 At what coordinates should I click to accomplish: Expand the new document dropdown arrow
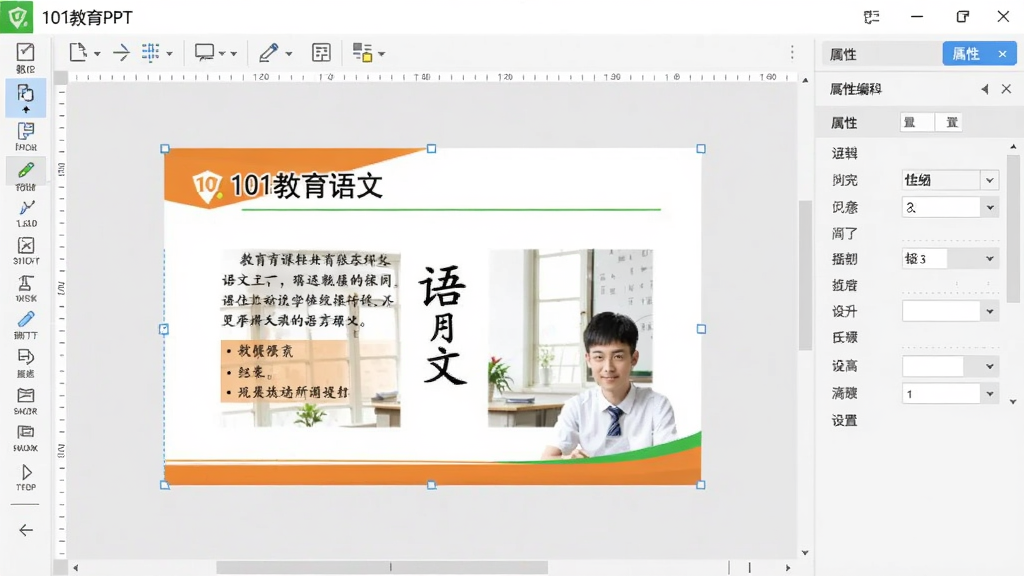point(97,54)
